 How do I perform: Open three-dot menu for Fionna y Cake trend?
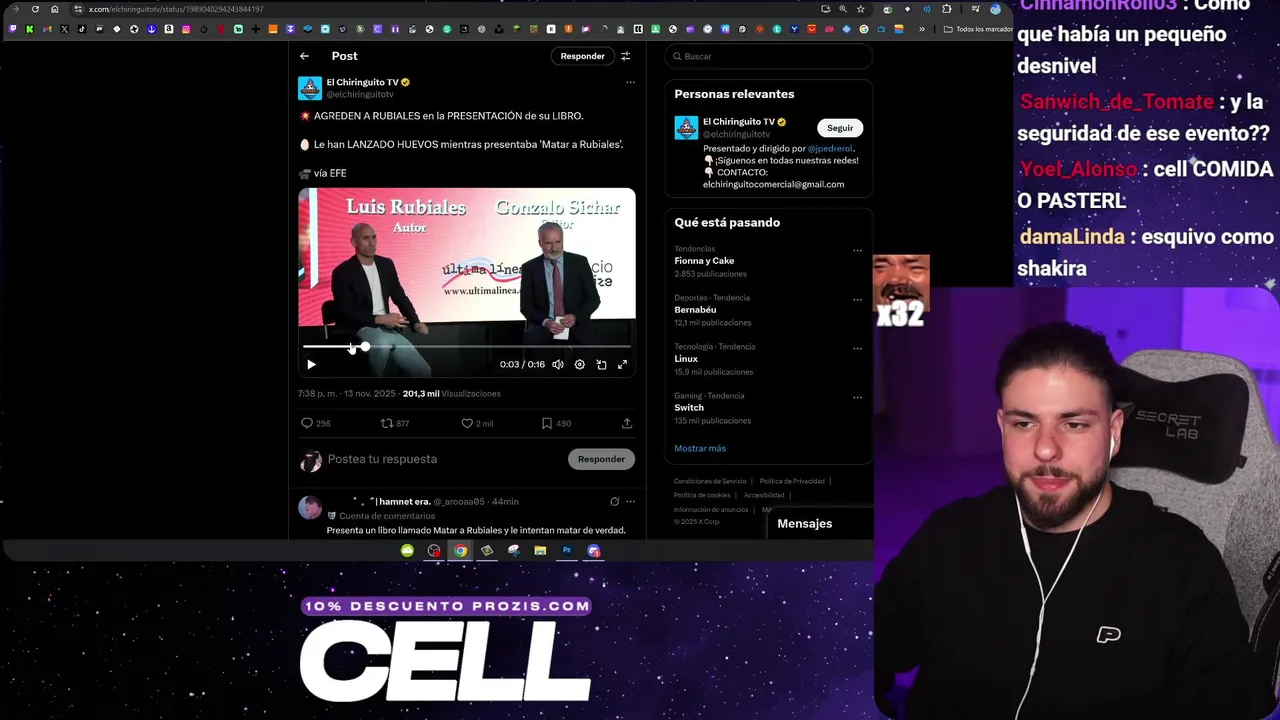click(857, 251)
